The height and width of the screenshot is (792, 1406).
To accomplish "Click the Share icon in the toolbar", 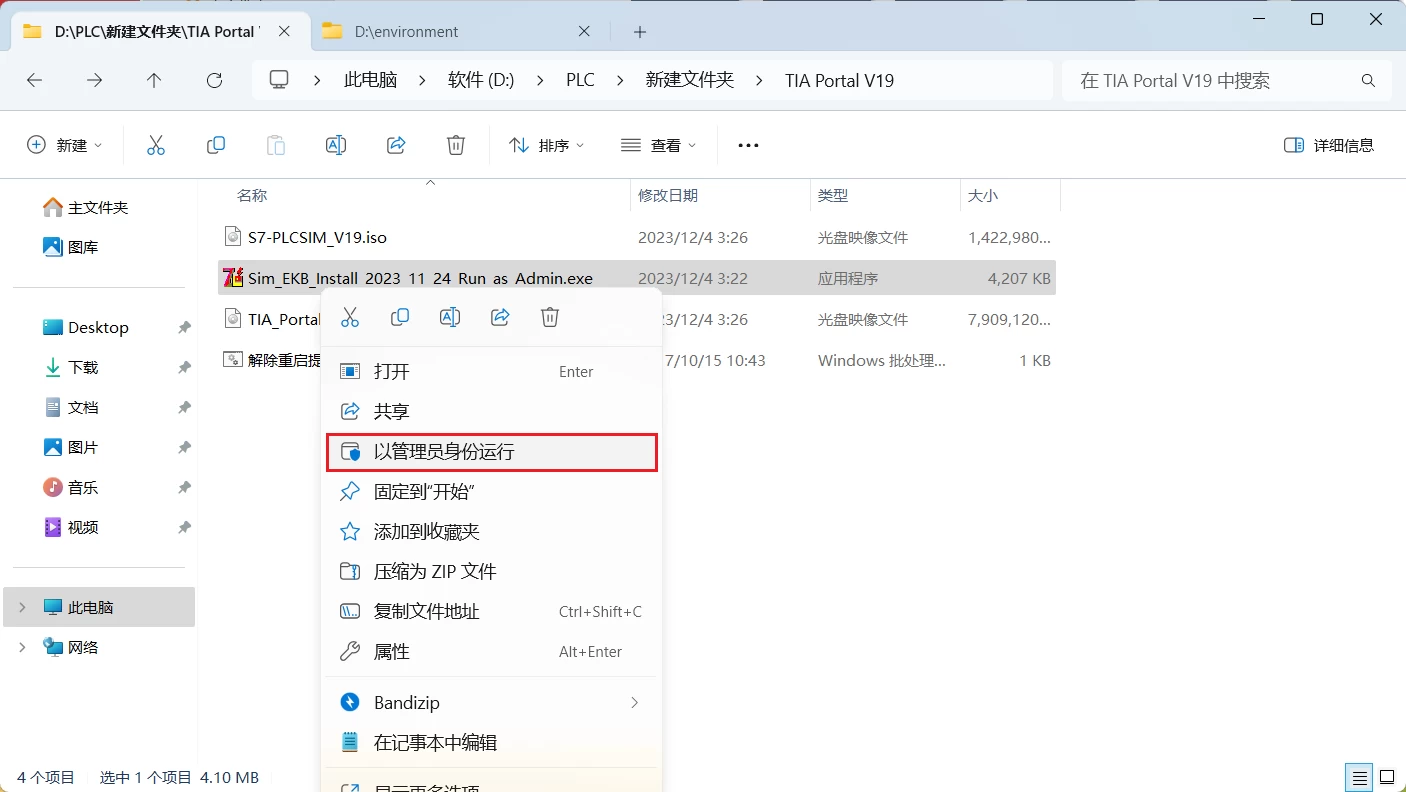I will click(396, 145).
